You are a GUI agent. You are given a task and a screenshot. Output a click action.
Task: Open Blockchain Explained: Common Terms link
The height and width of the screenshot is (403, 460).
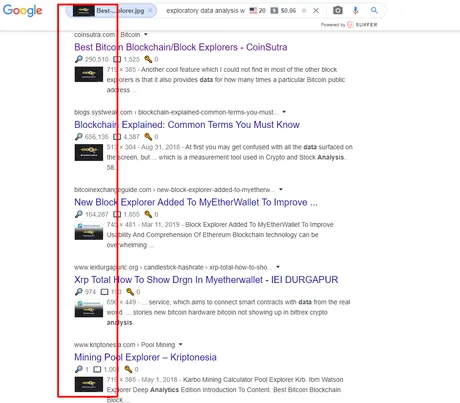187,125
